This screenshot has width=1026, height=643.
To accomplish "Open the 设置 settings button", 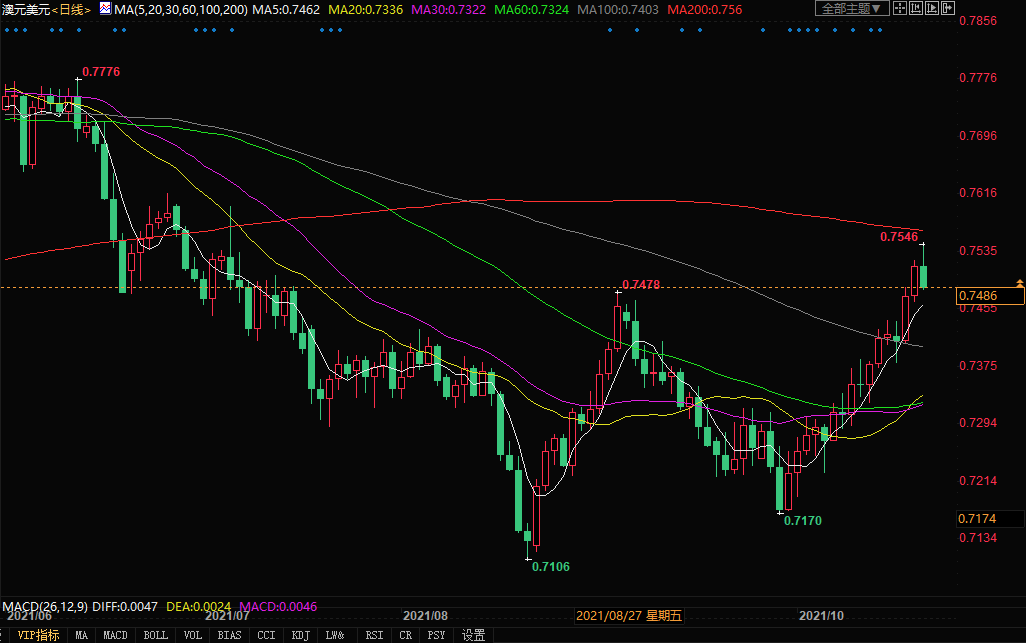I will click(x=474, y=635).
